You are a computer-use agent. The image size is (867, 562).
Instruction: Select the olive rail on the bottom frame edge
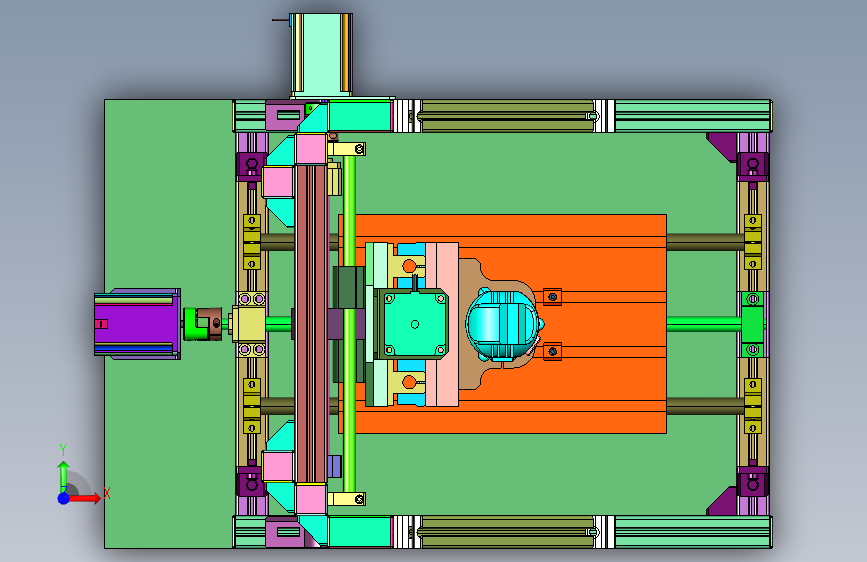click(508, 532)
